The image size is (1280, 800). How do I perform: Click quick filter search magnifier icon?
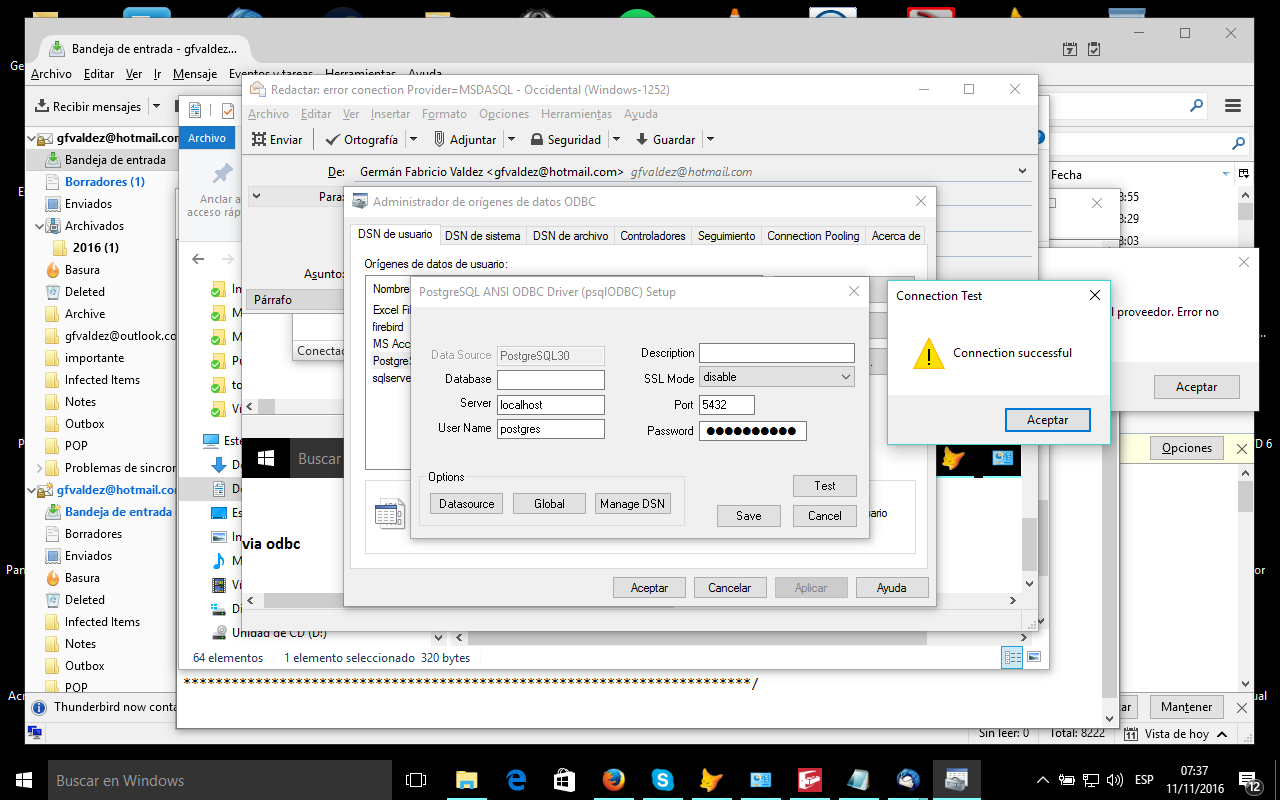coord(1239,143)
